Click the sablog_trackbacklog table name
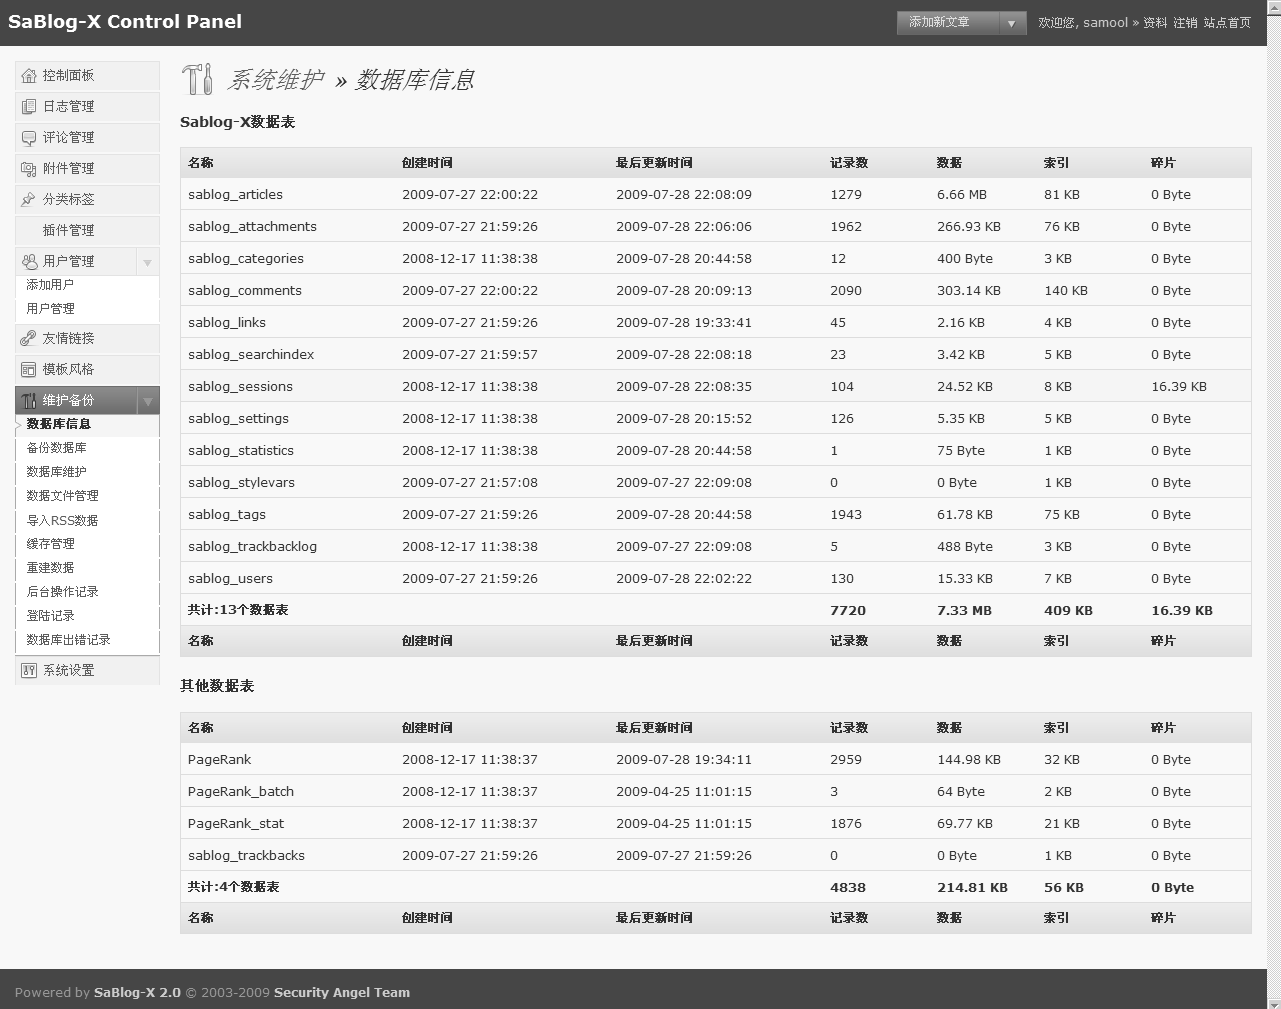 [x=252, y=547]
